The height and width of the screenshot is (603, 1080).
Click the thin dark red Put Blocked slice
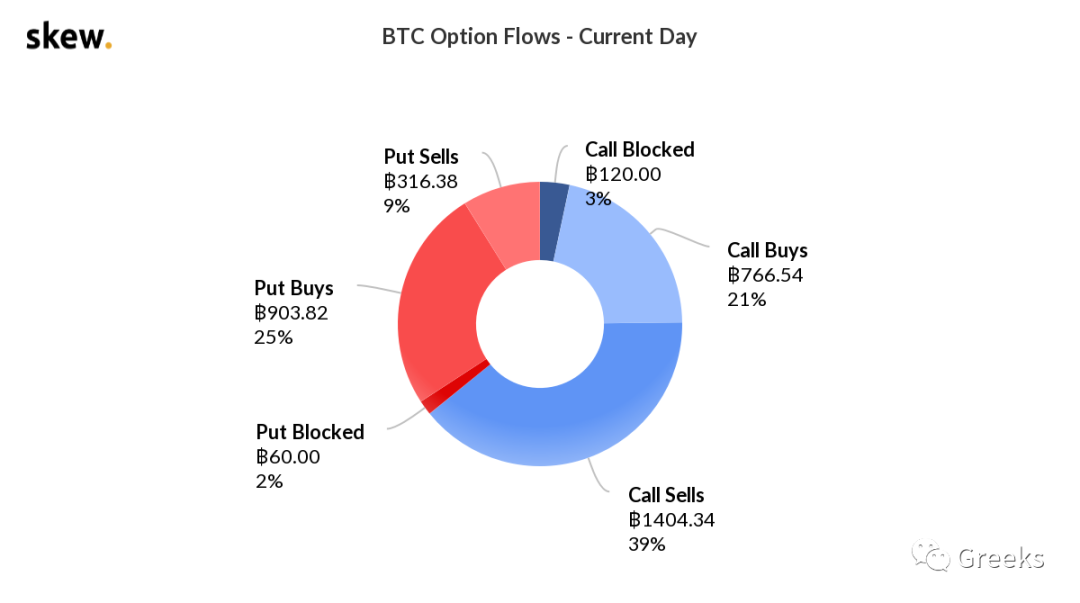tap(451, 389)
